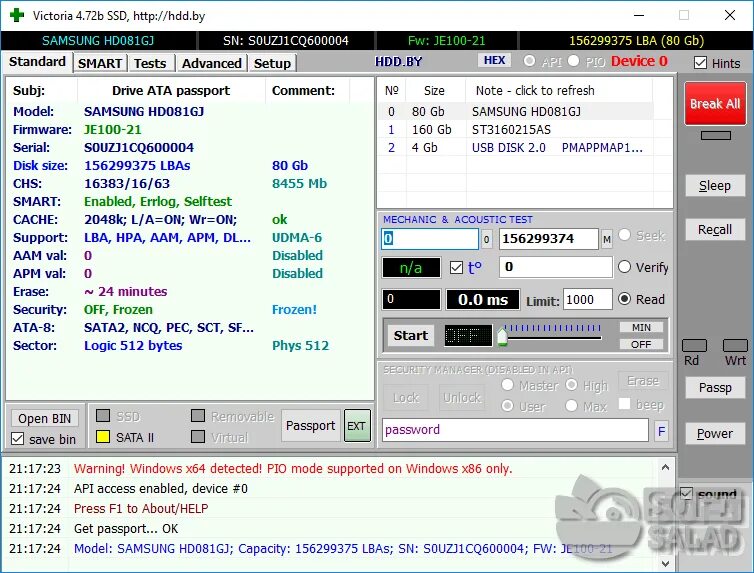Click the serial value S0UZJ1CQ600004 in passport
This screenshot has width=754, height=573.
click(x=139, y=148)
